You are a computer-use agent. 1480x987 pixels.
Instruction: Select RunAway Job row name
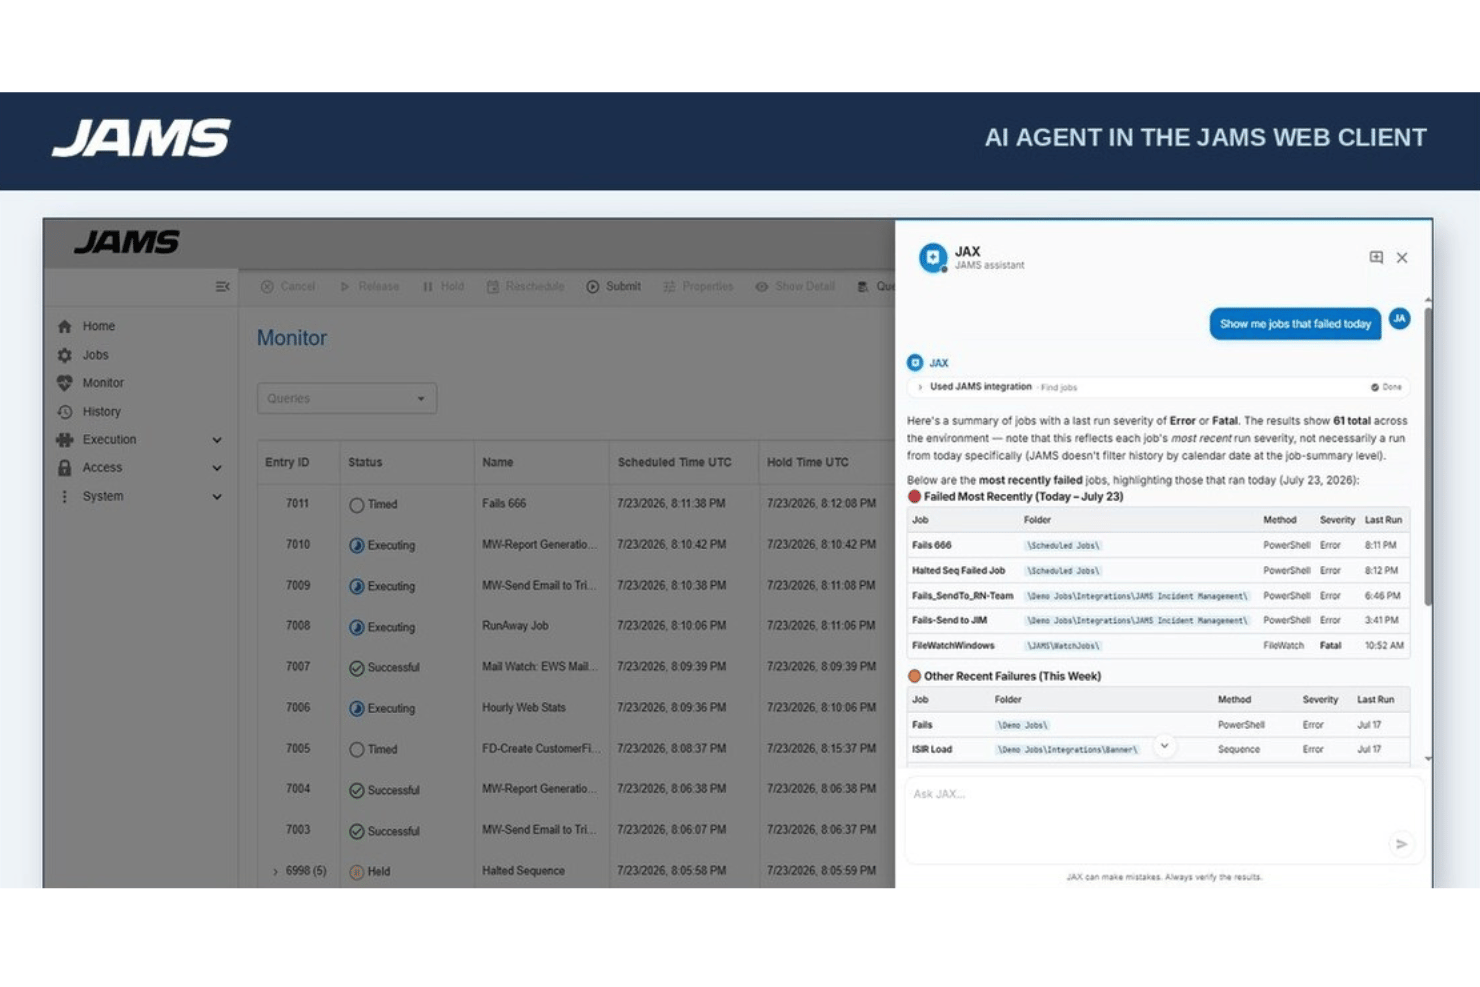tap(515, 626)
